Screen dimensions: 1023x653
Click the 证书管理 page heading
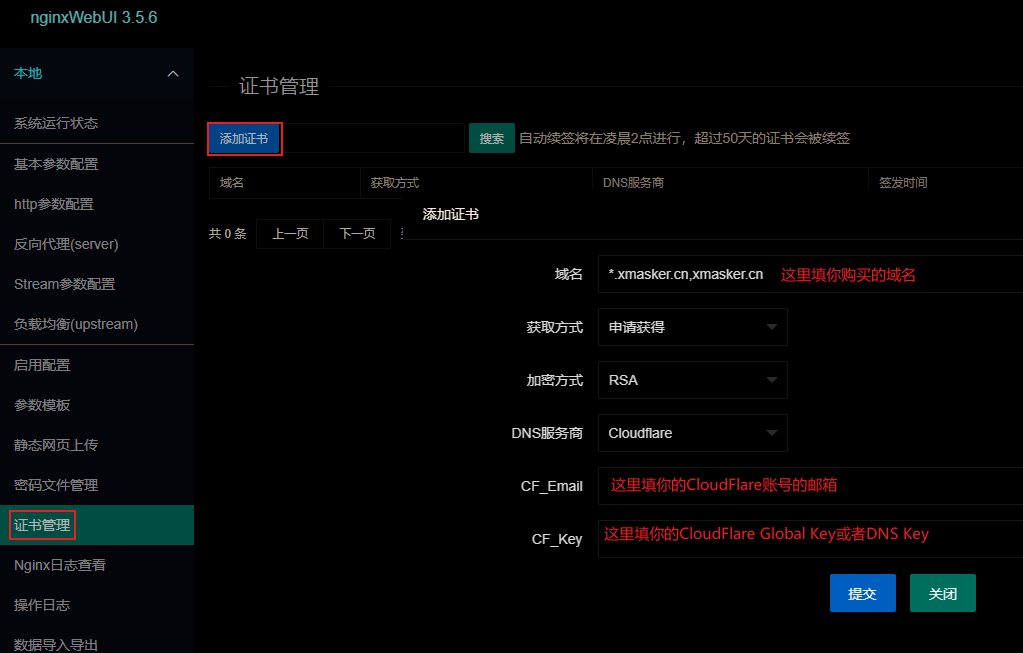[279, 86]
